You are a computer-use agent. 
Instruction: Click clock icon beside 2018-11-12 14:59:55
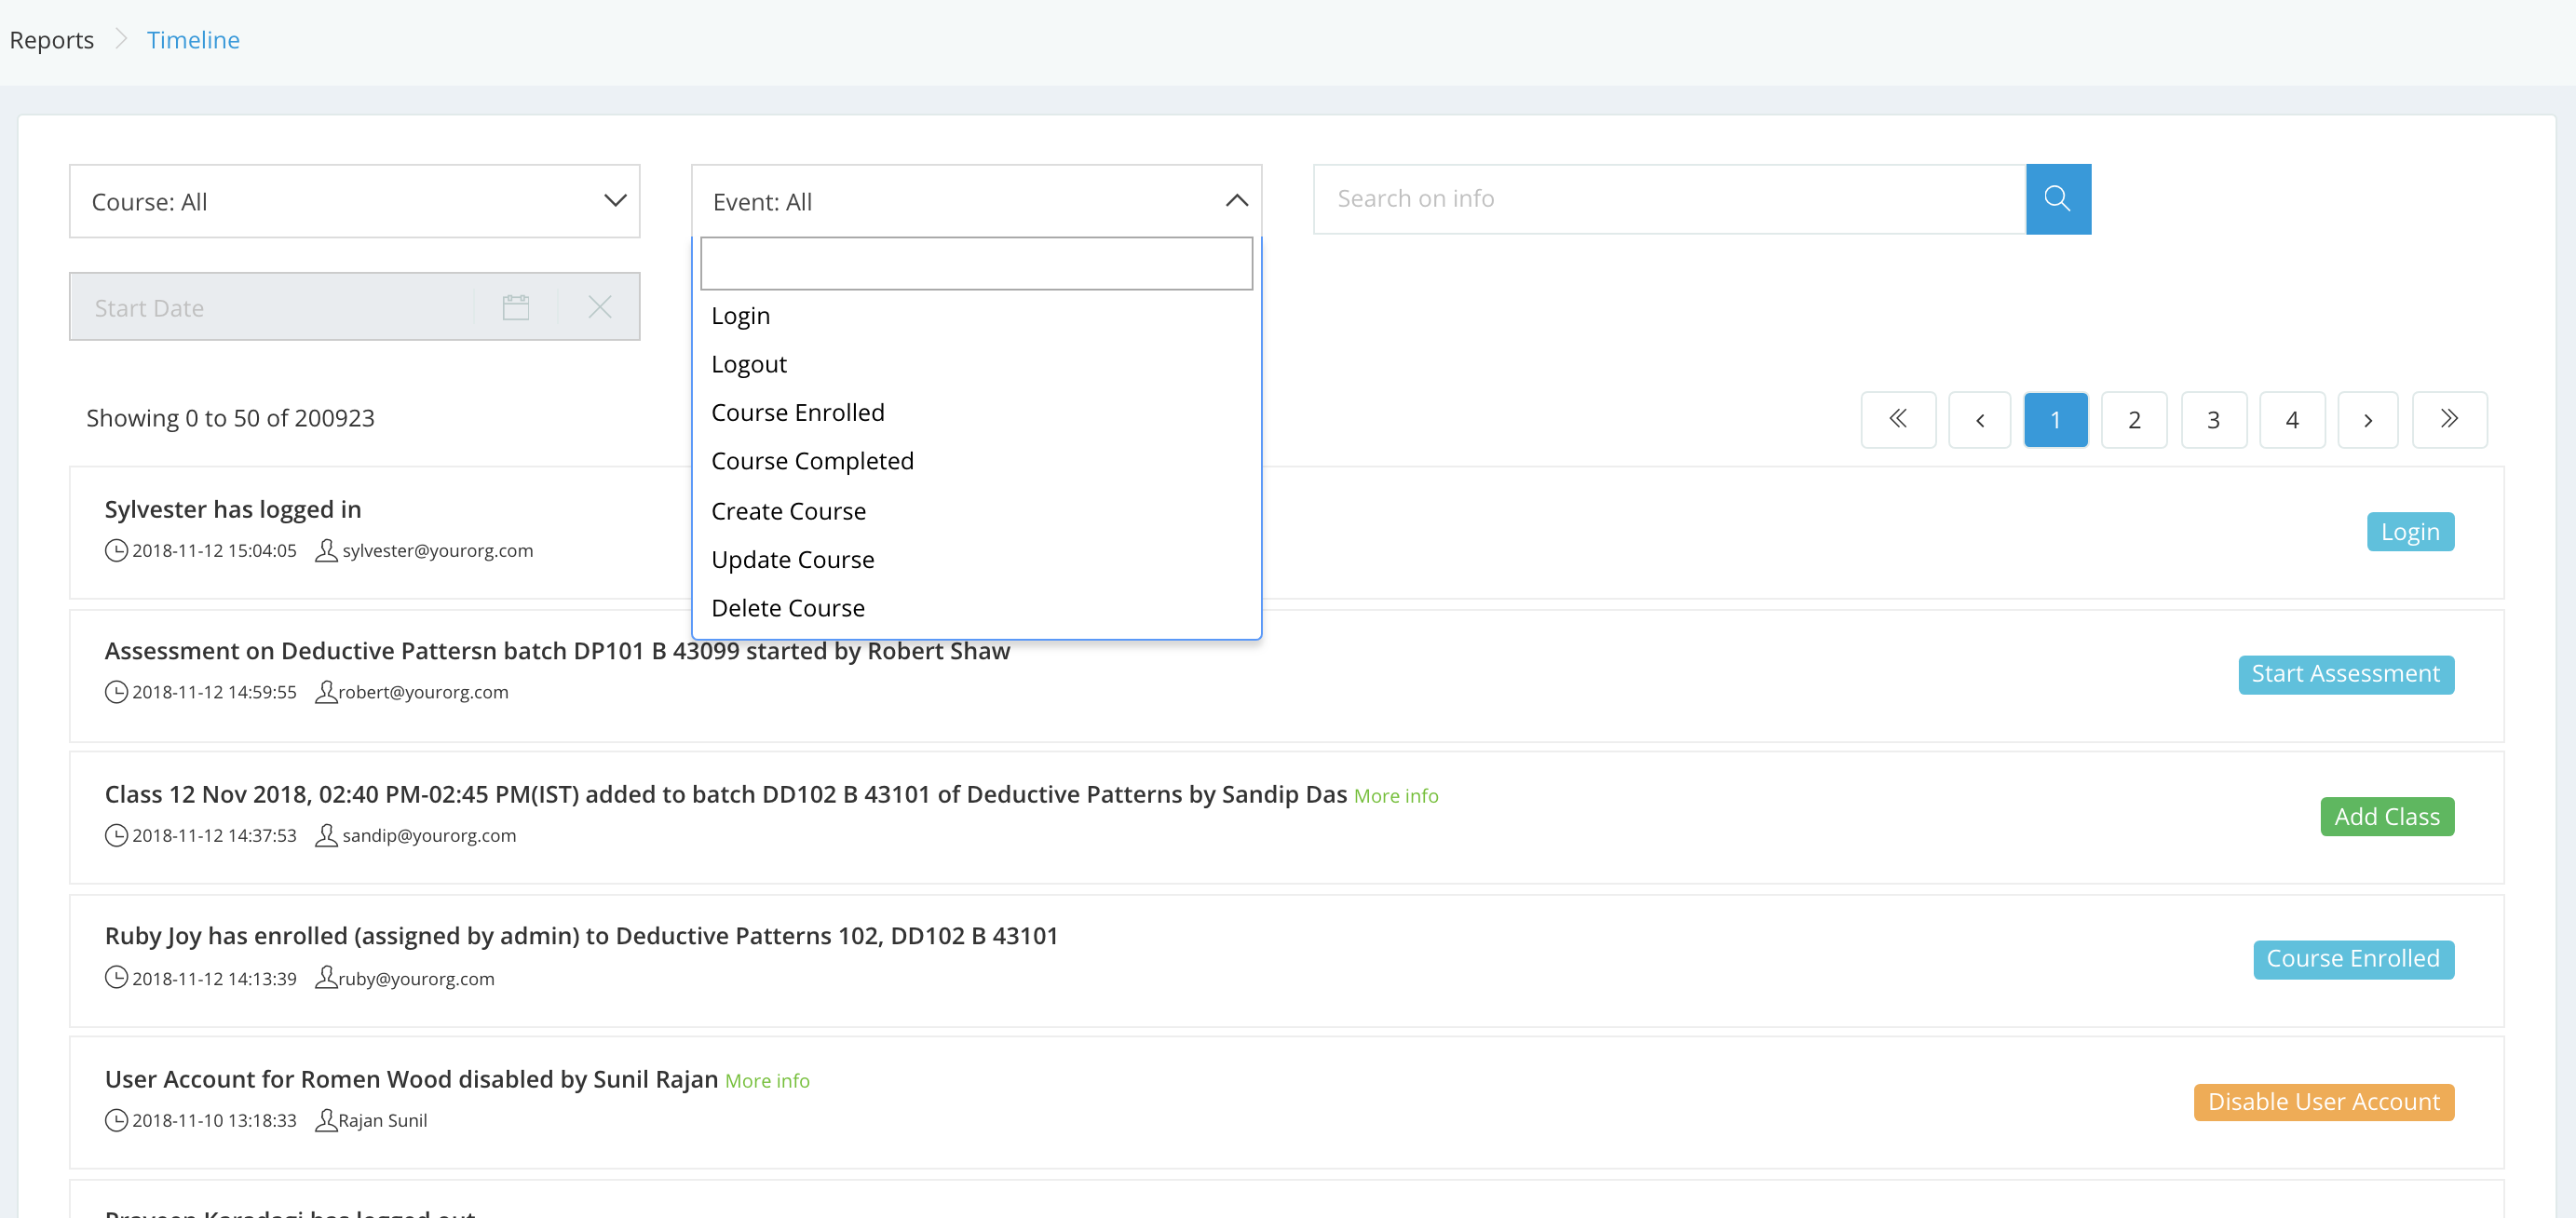point(117,692)
